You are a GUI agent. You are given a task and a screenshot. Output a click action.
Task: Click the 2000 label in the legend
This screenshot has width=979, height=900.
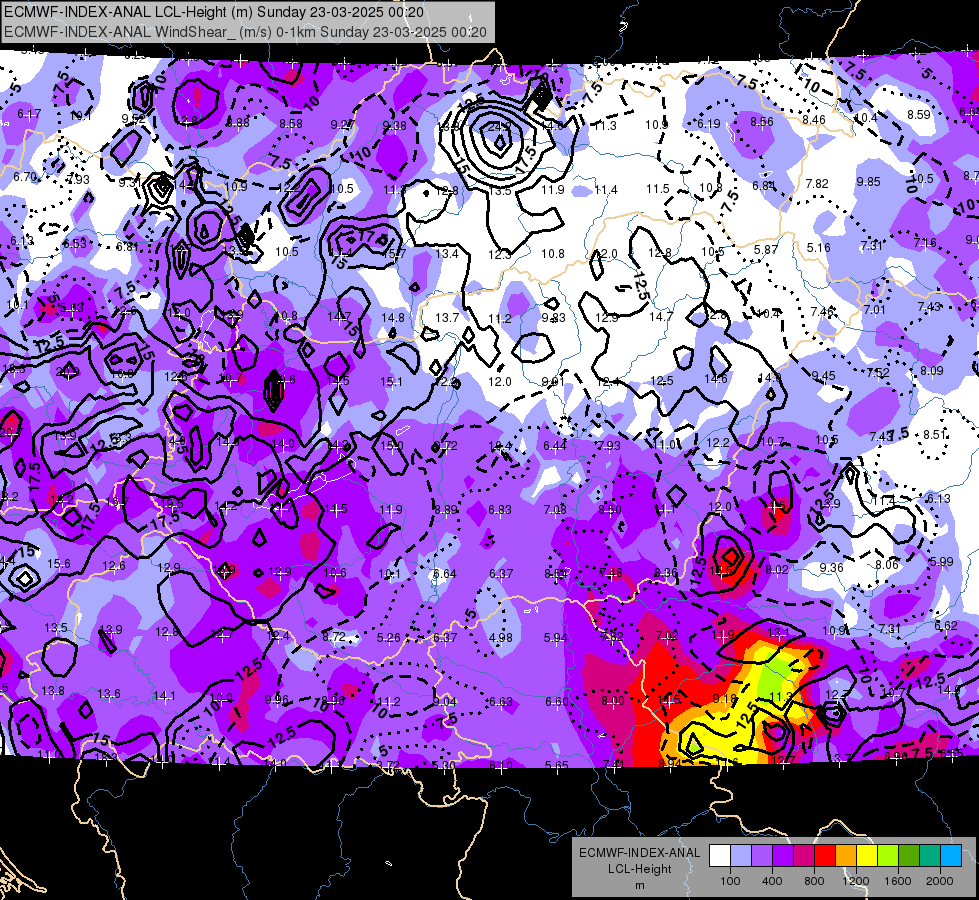[940, 881]
